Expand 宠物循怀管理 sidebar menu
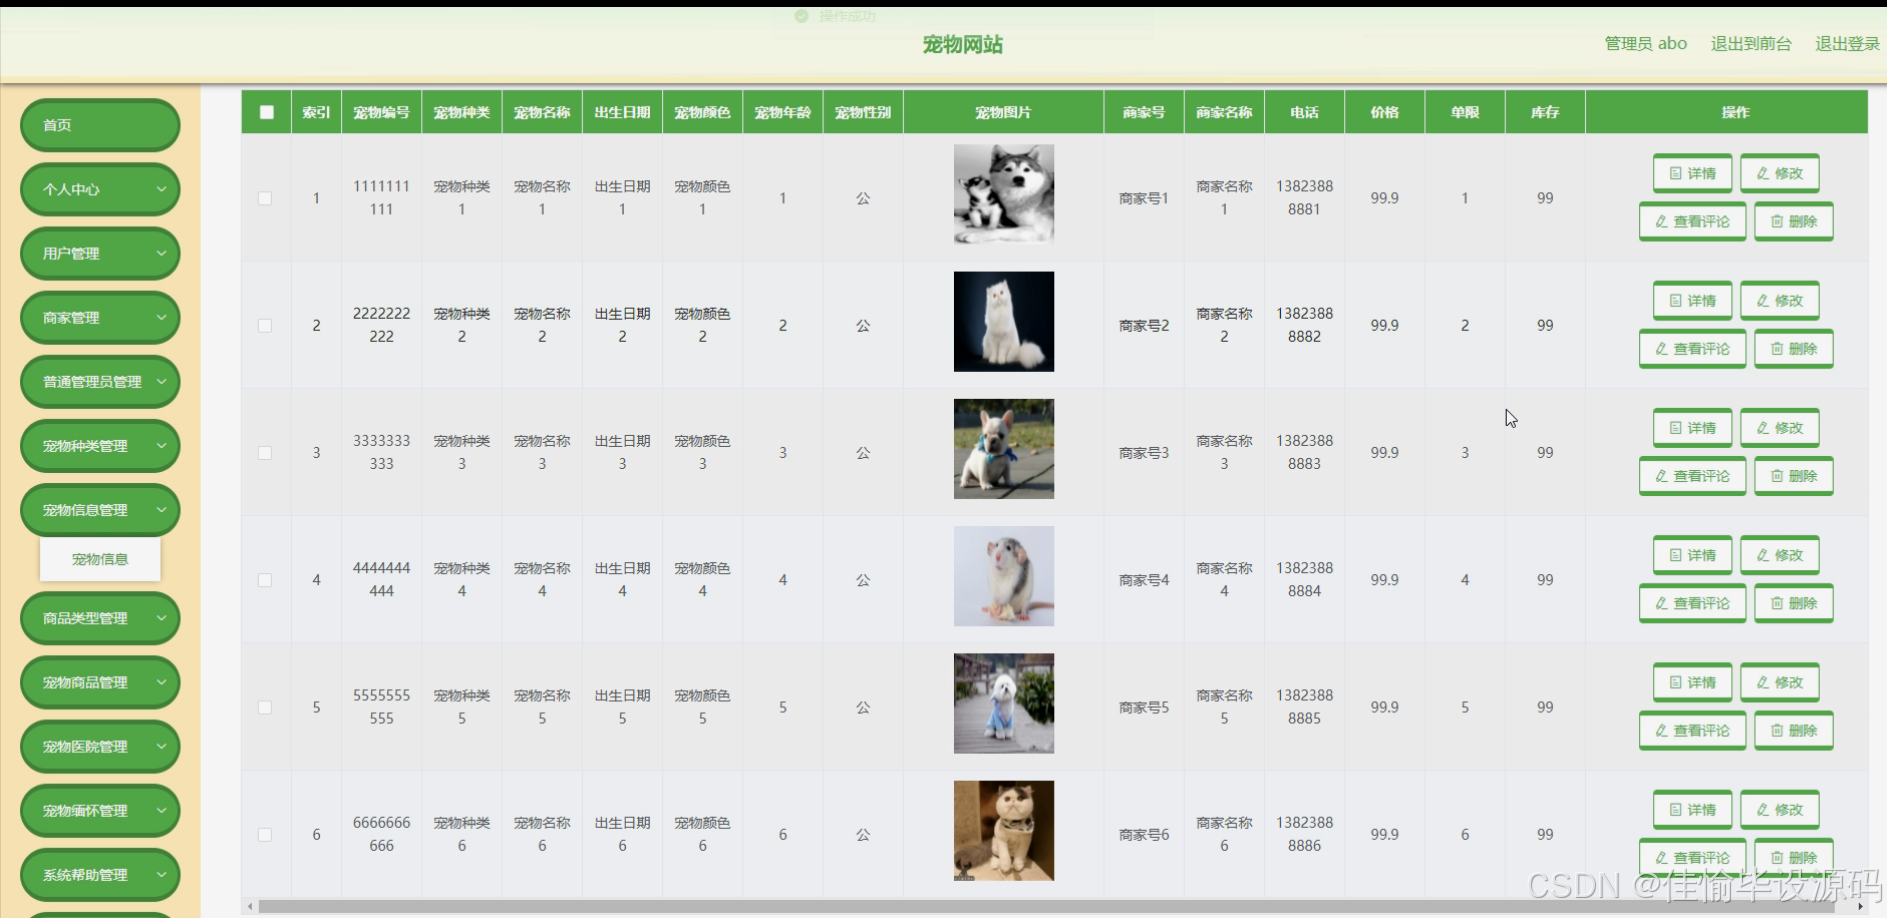This screenshot has width=1887, height=918. [x=100, y=810]
